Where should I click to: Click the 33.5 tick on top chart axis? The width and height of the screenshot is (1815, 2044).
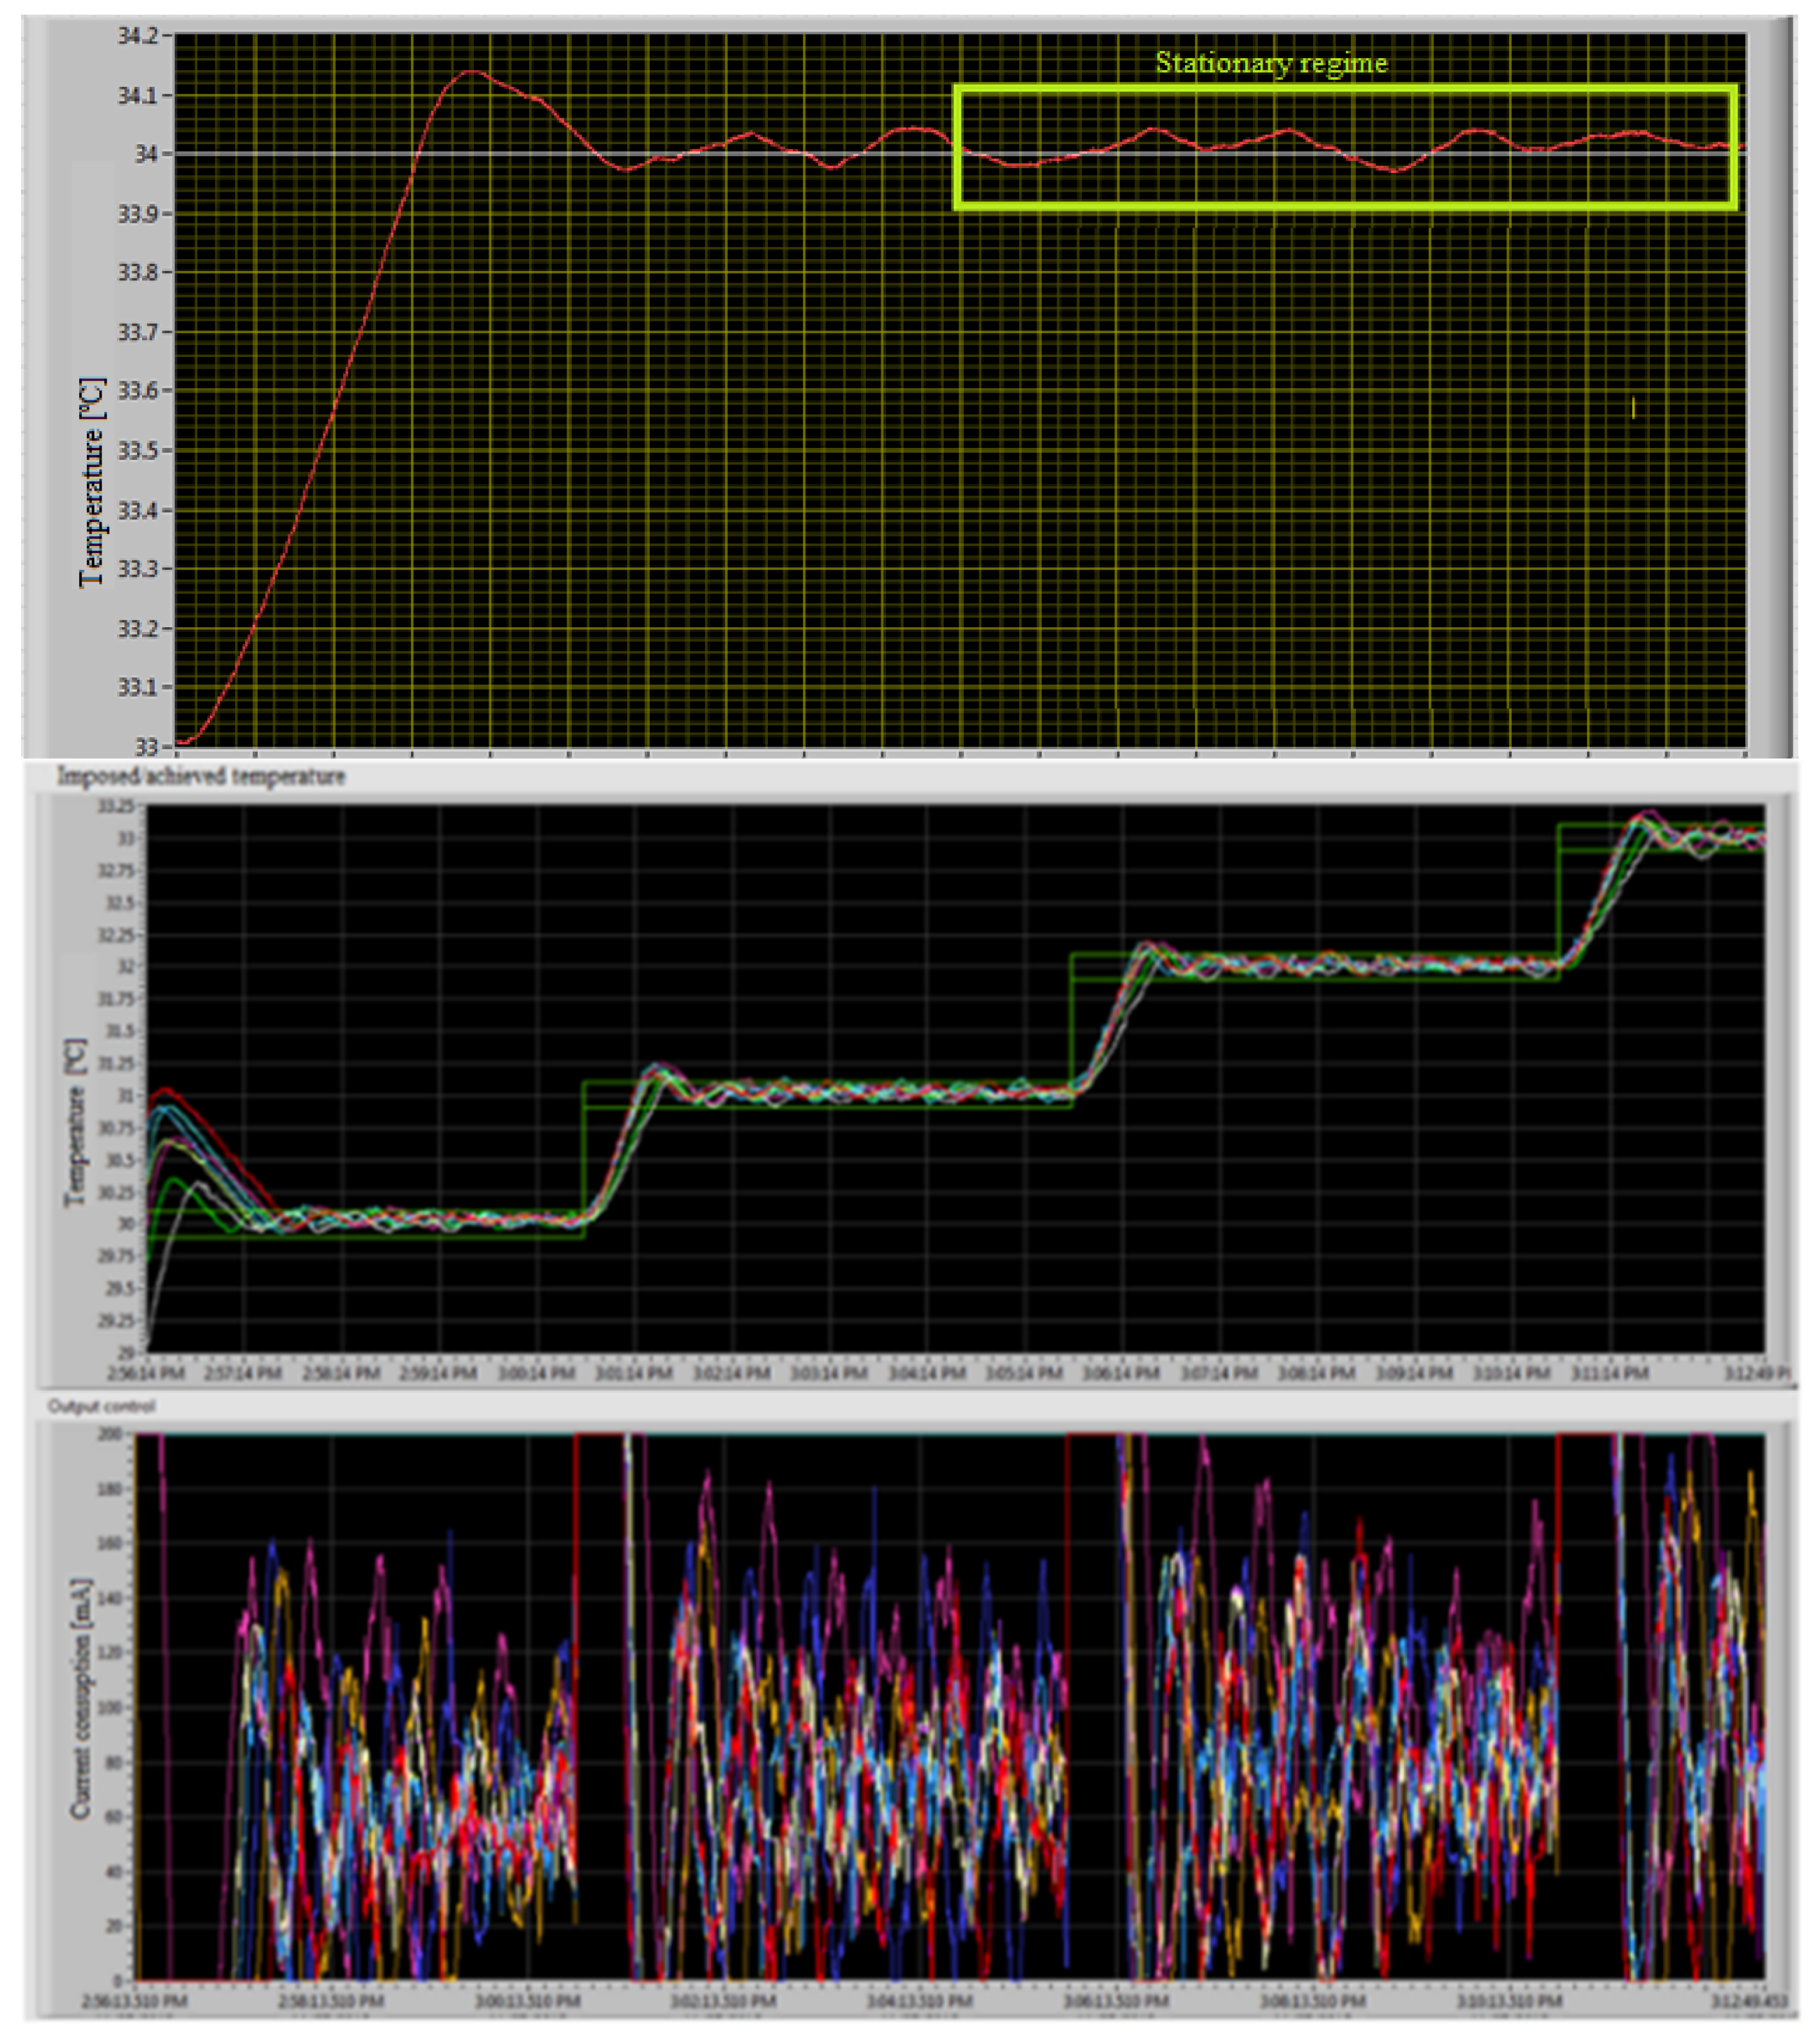point(138,451)
